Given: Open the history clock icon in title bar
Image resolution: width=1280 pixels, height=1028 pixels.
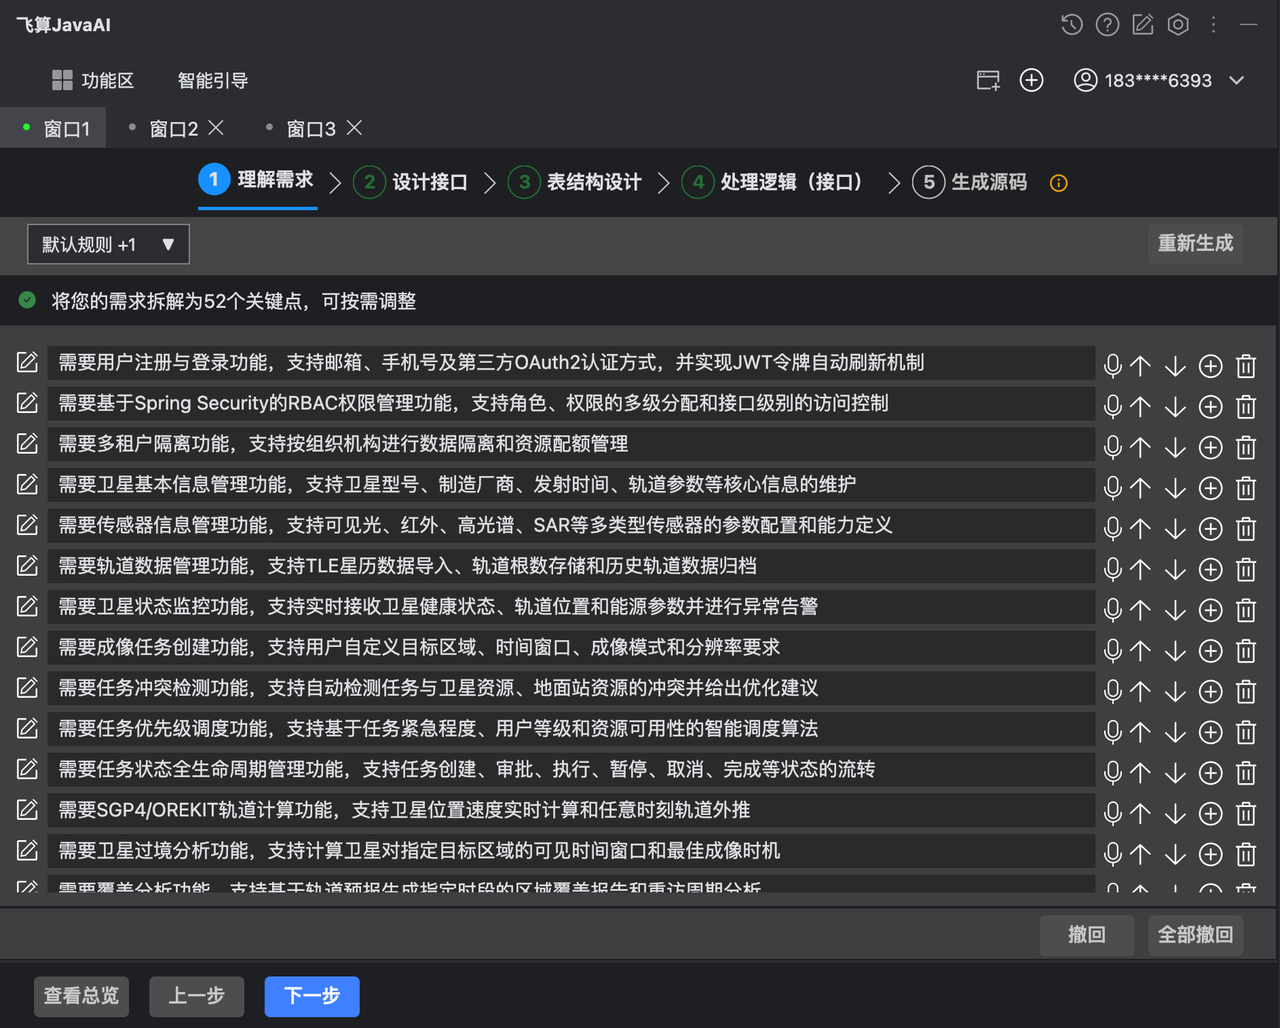Looking at the screenshot, I should 1072,25.
